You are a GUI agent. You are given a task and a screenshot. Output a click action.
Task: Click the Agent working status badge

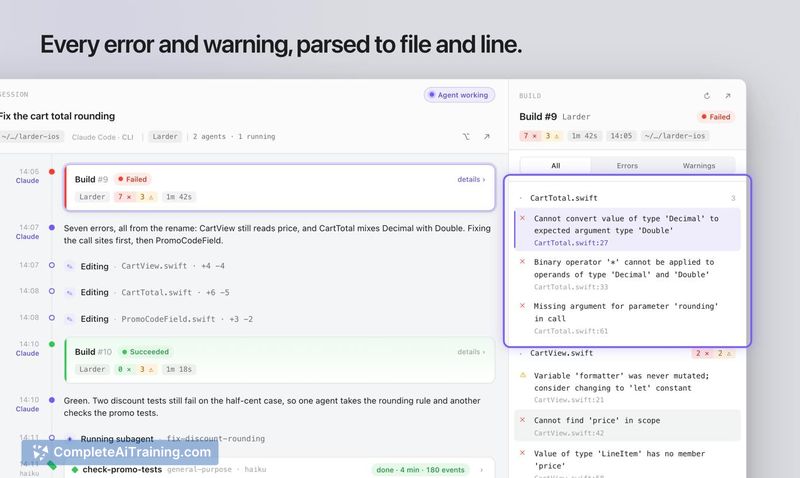(459, 95)
